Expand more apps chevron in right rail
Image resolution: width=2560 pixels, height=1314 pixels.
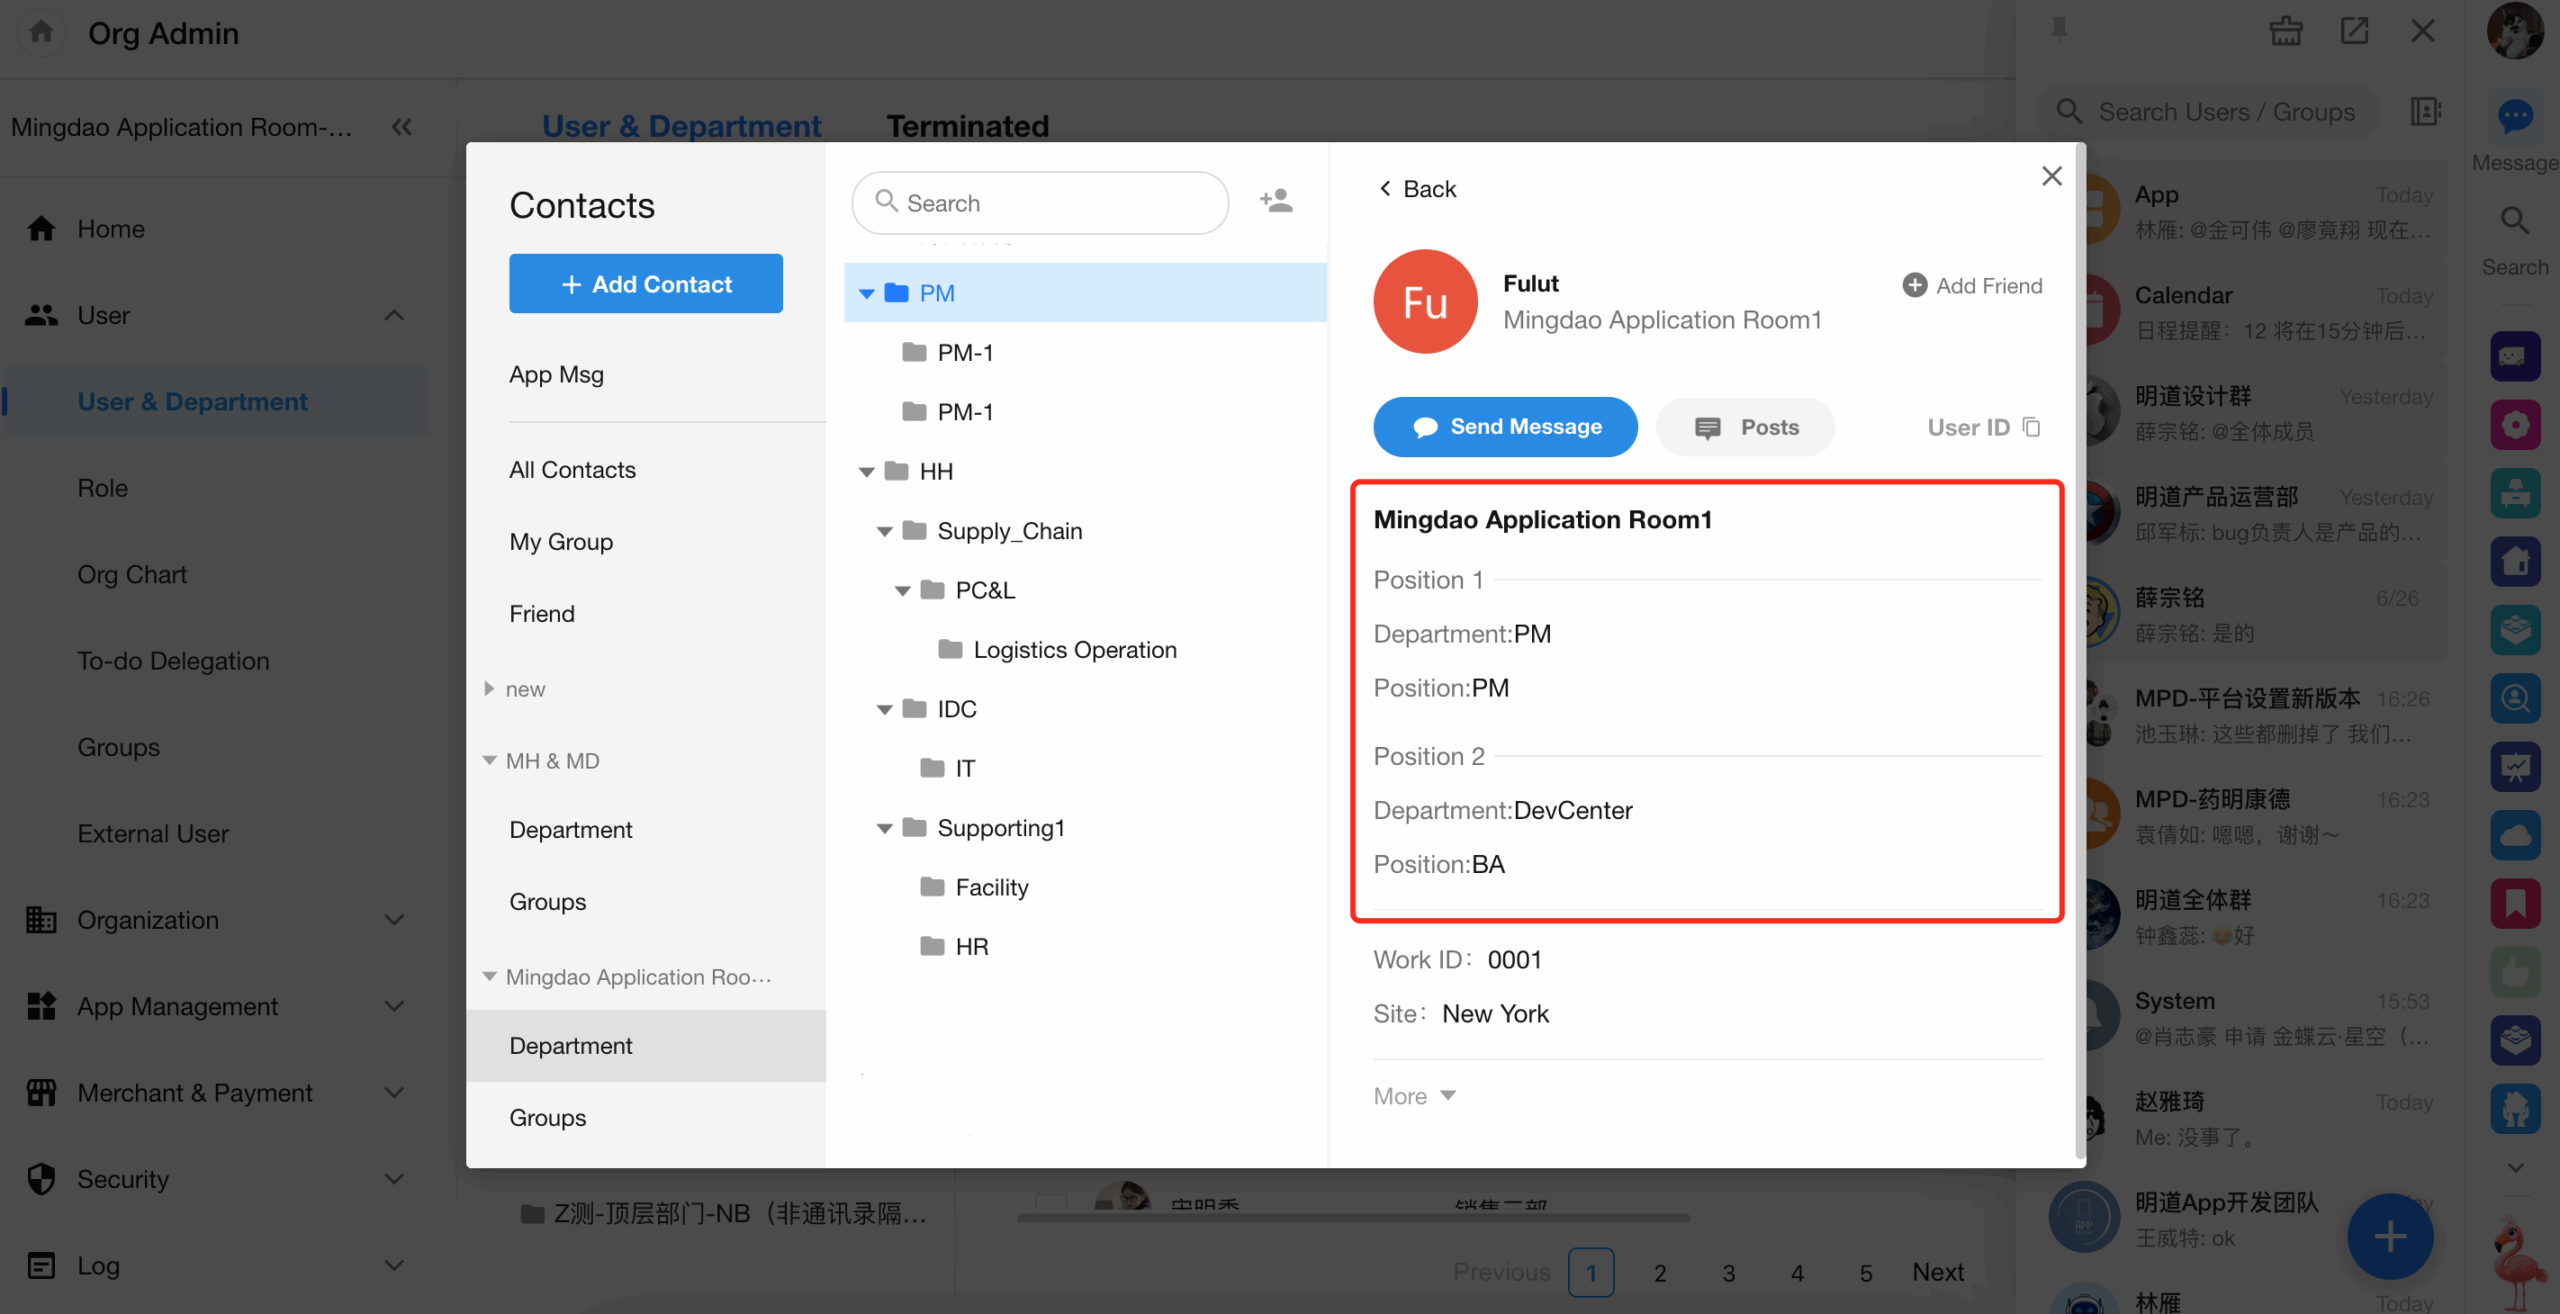[x=2515, y=1168]
